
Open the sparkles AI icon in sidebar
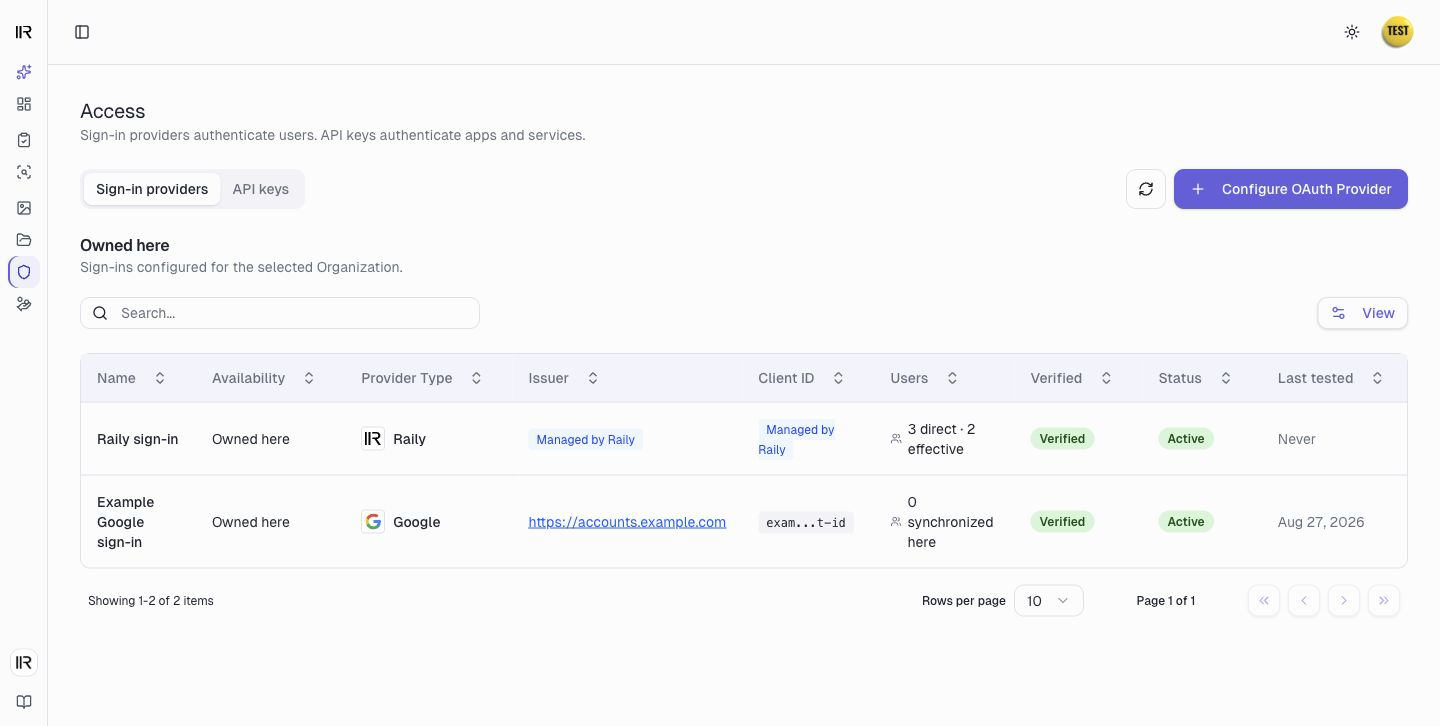pos(24,72)
